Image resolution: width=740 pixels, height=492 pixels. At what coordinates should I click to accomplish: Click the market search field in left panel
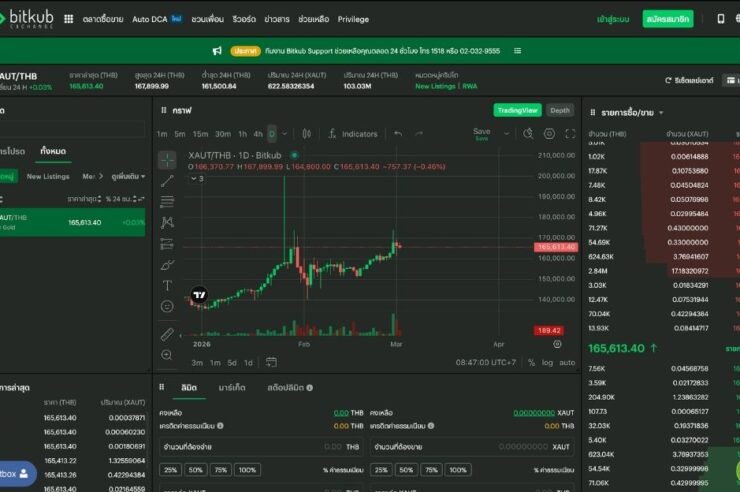[72, 129]
